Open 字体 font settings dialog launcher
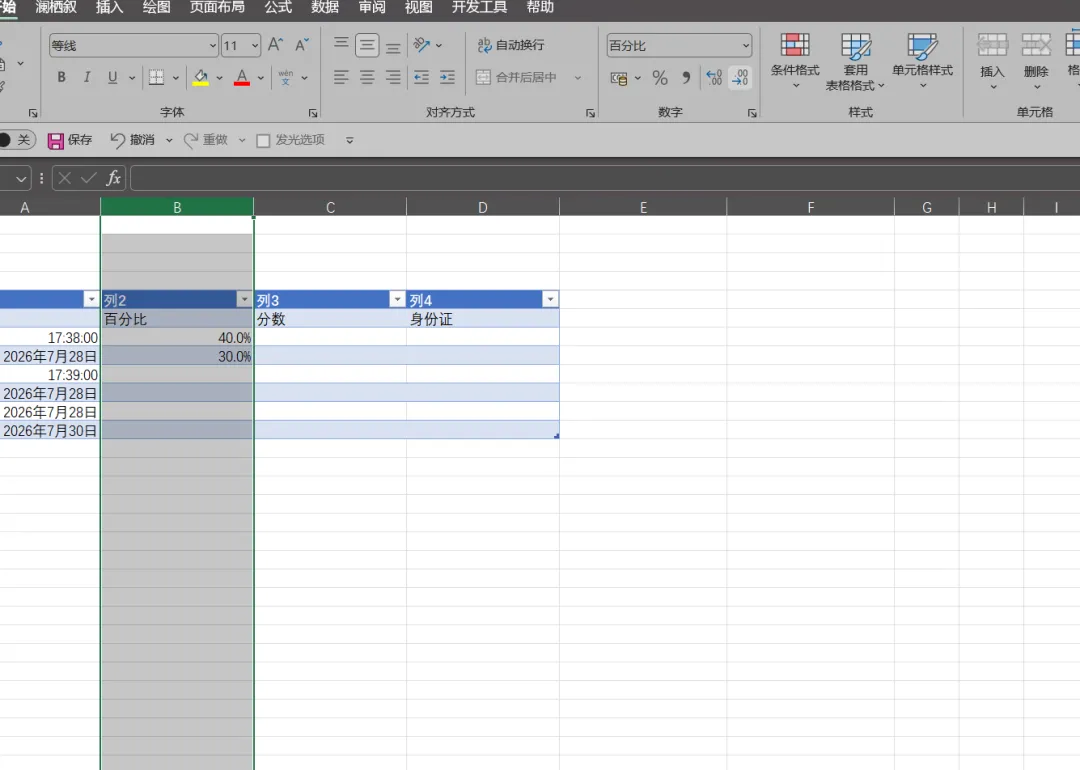 pyautogui.click(x=313, y=113)
